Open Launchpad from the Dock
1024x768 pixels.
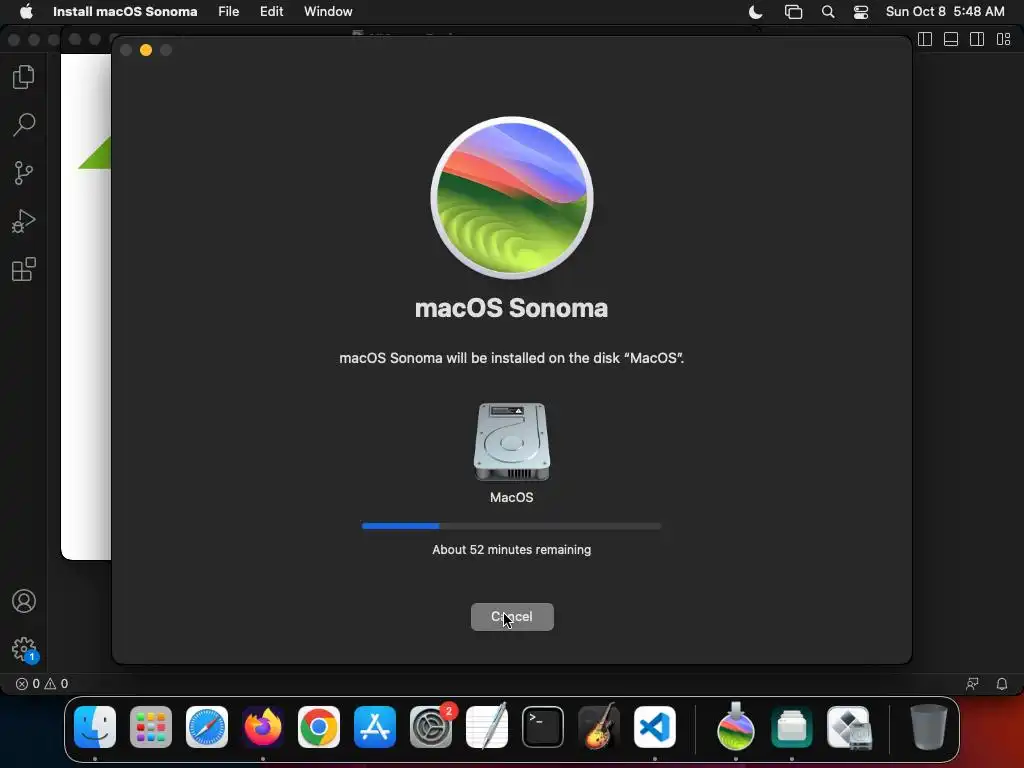click(x=151, y=727)
